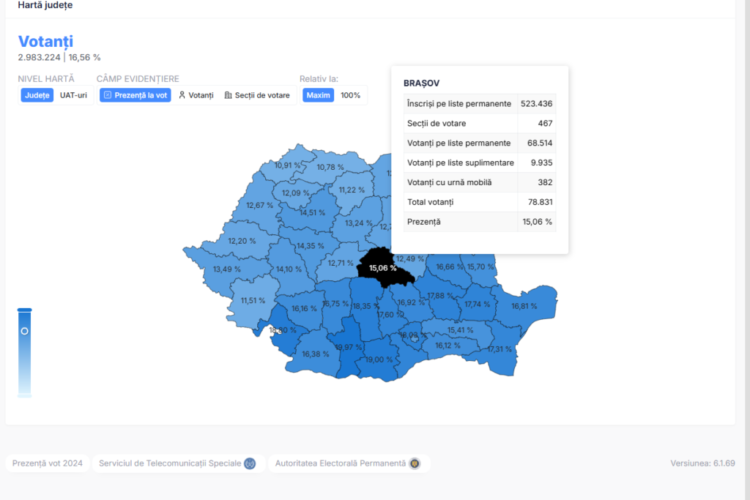This screenshot has height=500, width=750.
Task: Click Total votanți value 78.831
Action: 540,202
